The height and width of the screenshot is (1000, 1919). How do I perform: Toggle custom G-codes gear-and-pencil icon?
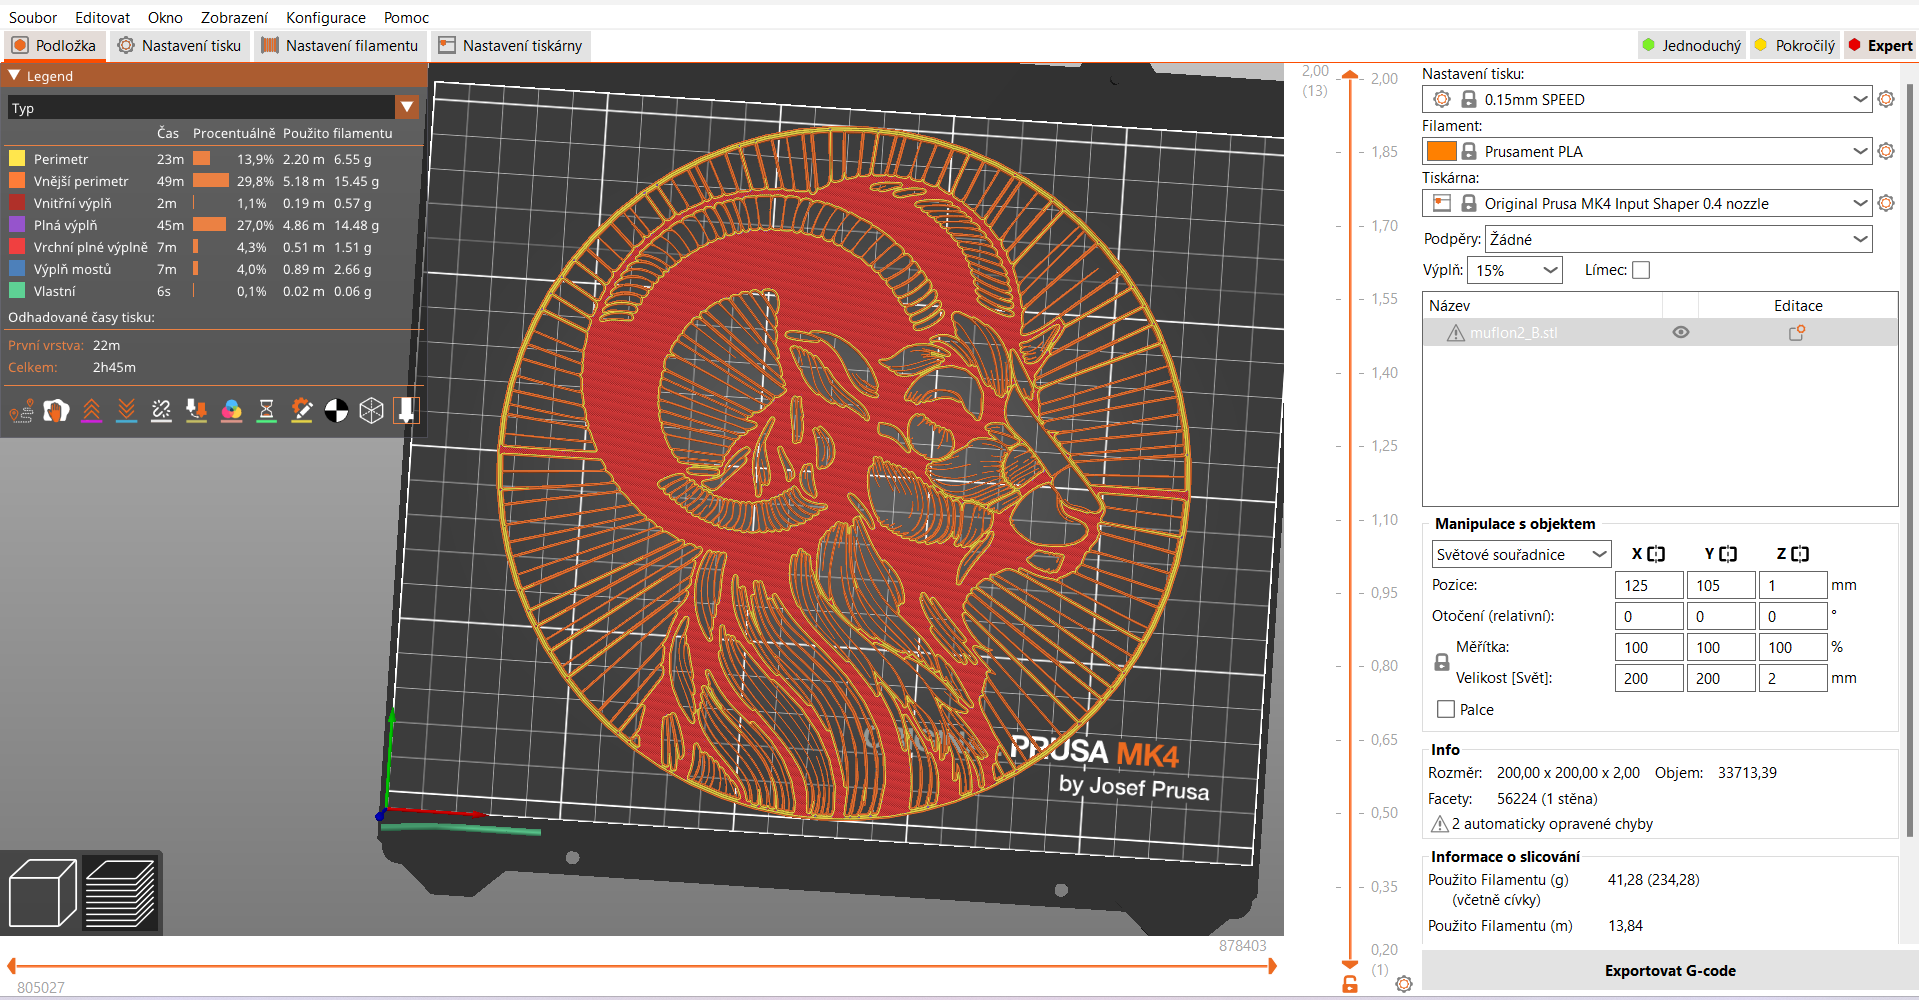pyautogui.click(x=302, y=410)
